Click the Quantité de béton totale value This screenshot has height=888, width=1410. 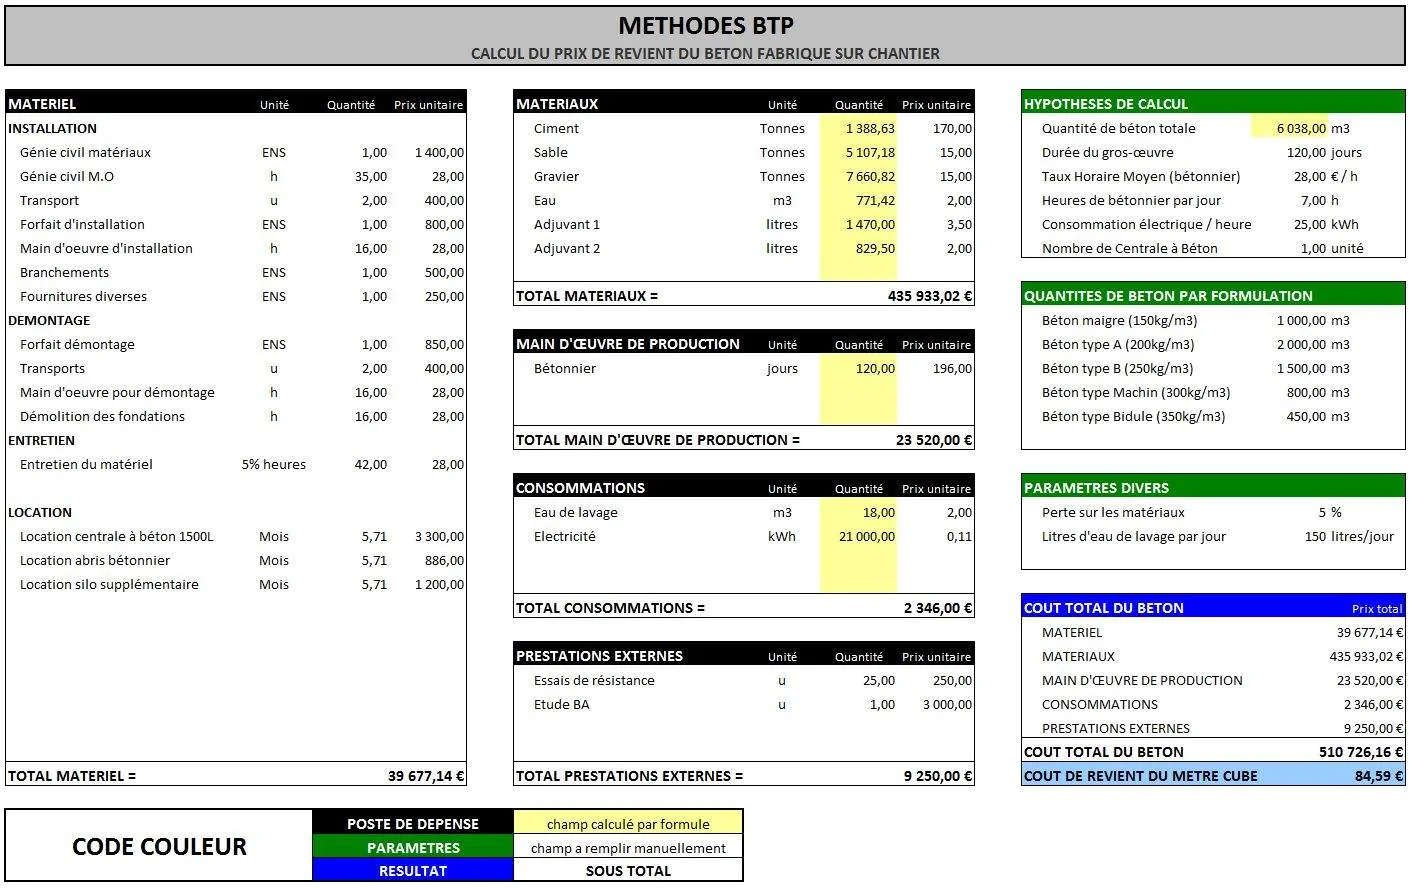coord(1290,128)
